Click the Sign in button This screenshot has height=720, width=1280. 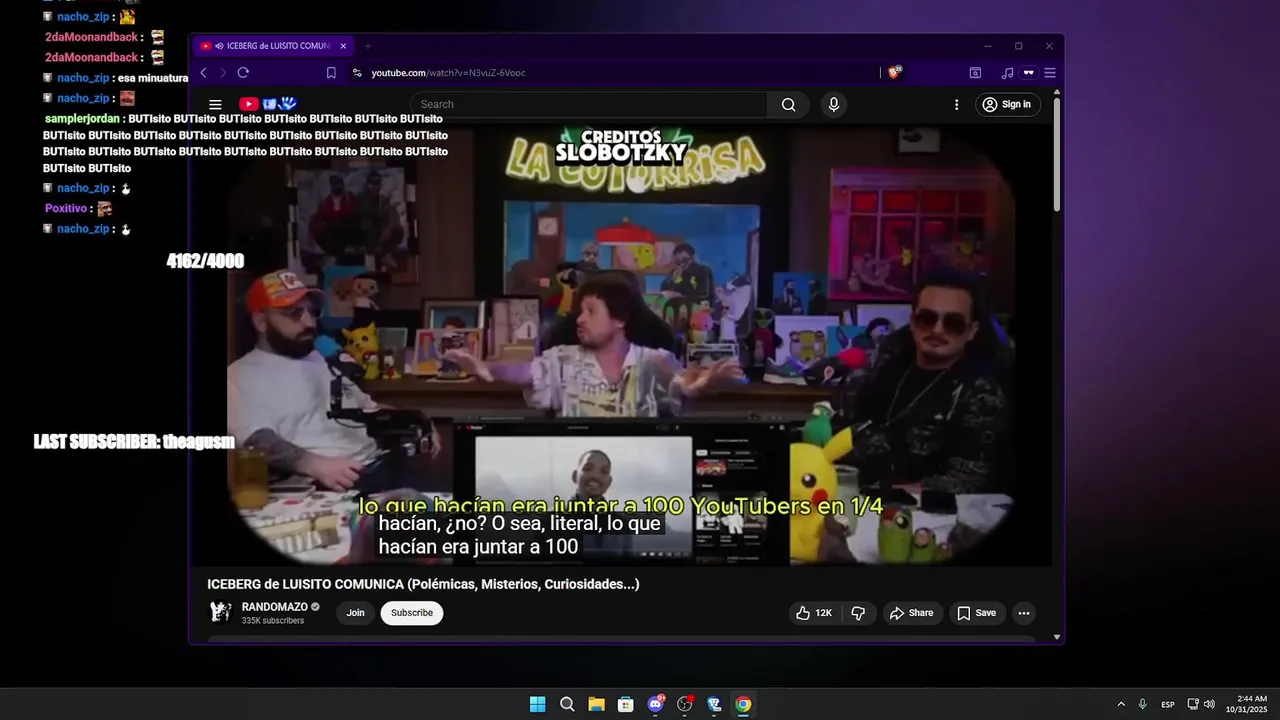[x=1006, y=104]
